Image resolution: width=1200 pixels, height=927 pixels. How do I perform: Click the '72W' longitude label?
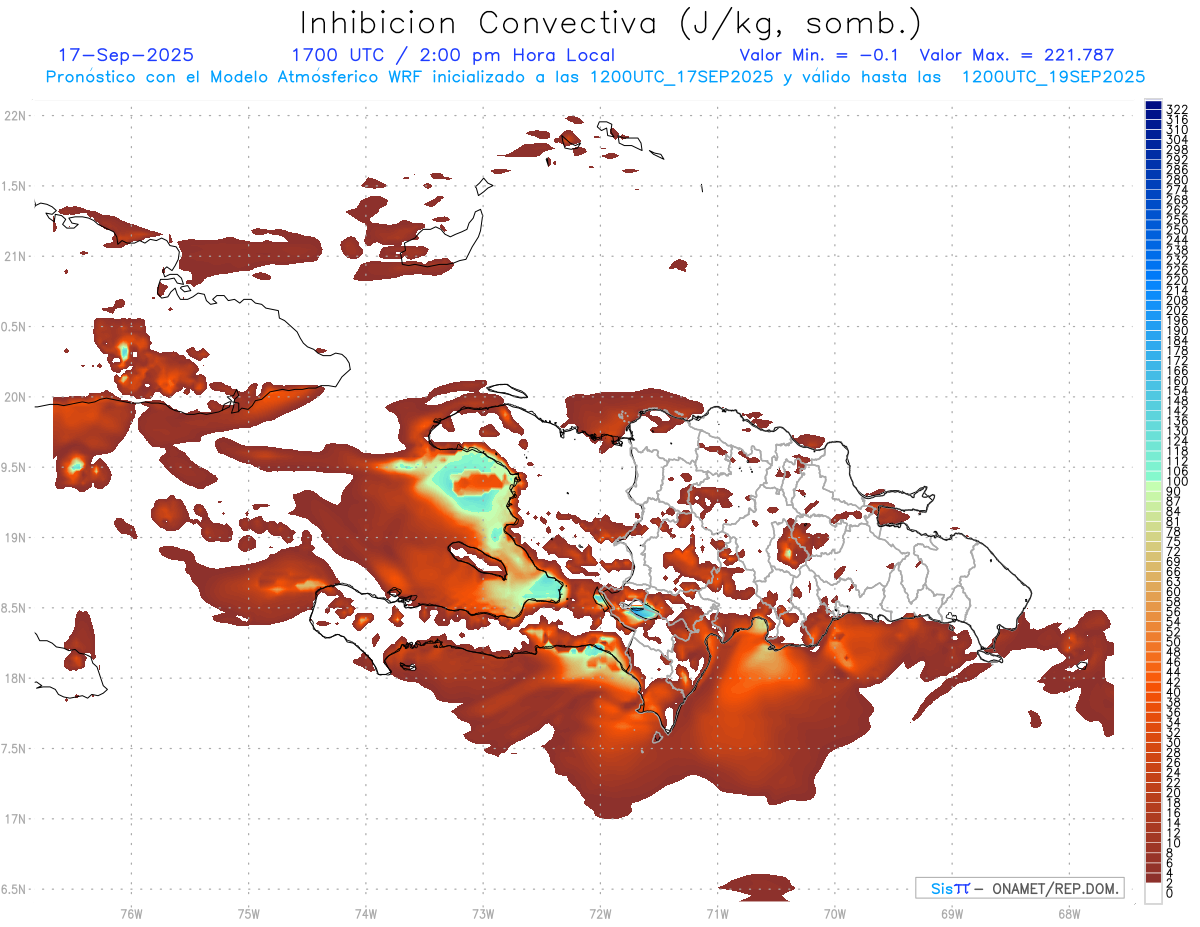600,912
